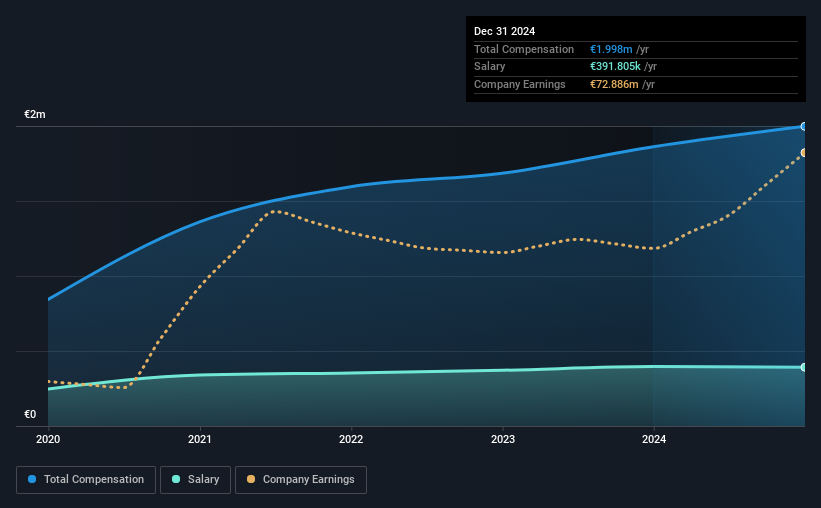The image size is (821, 508).
Task: Toggle the Company Earnings legend button
Action: [301, 480]
